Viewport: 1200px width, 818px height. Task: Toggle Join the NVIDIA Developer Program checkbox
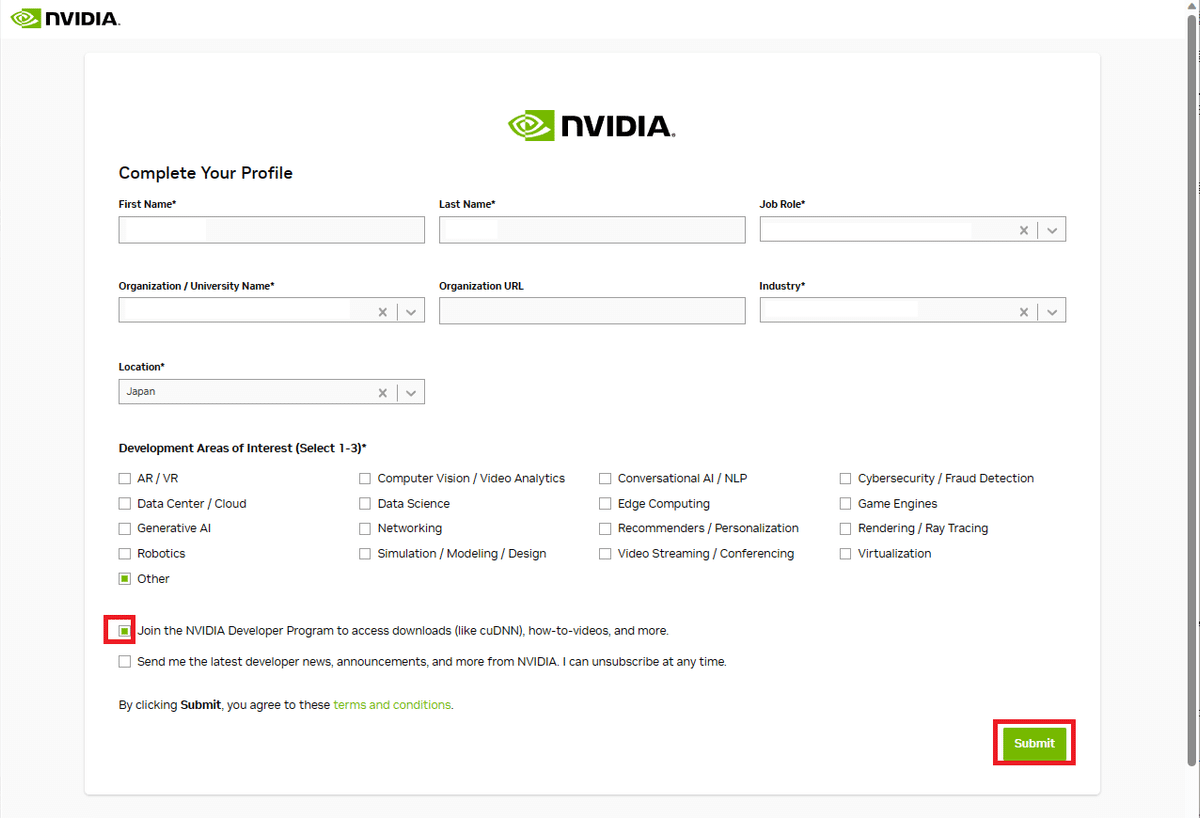pos(125,631)
